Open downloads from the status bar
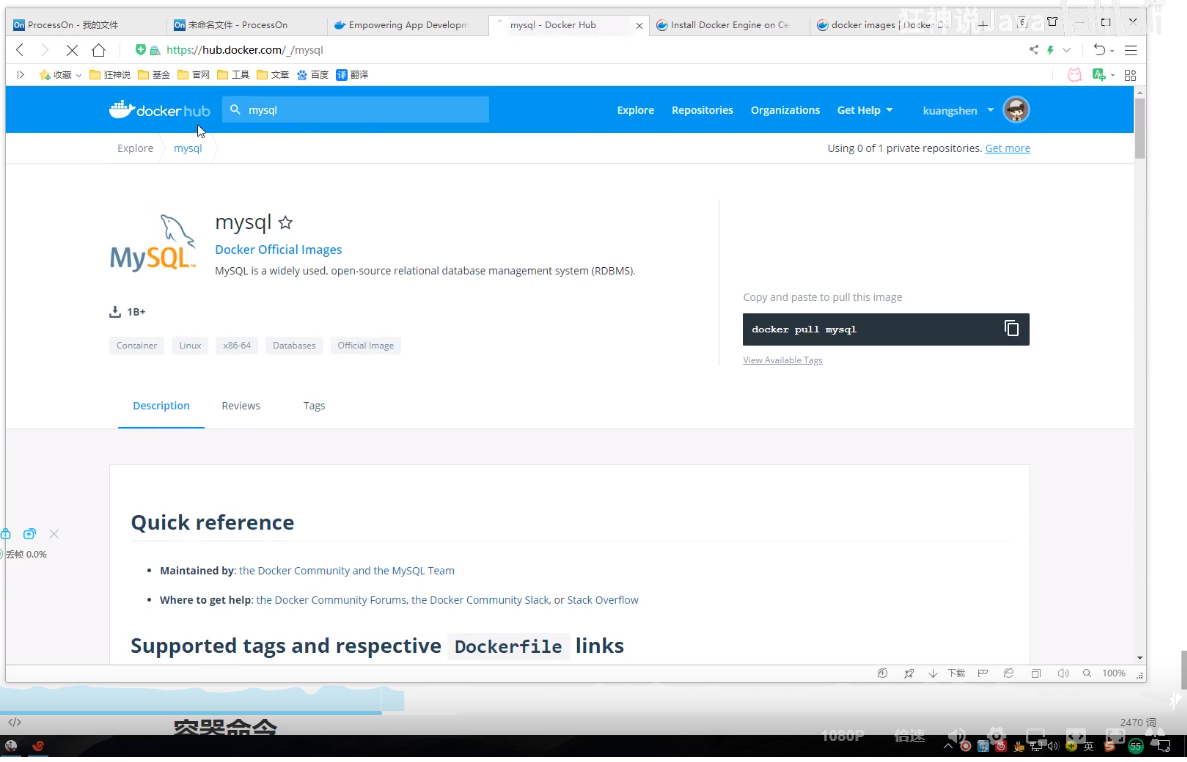 (x=946, y=673)
